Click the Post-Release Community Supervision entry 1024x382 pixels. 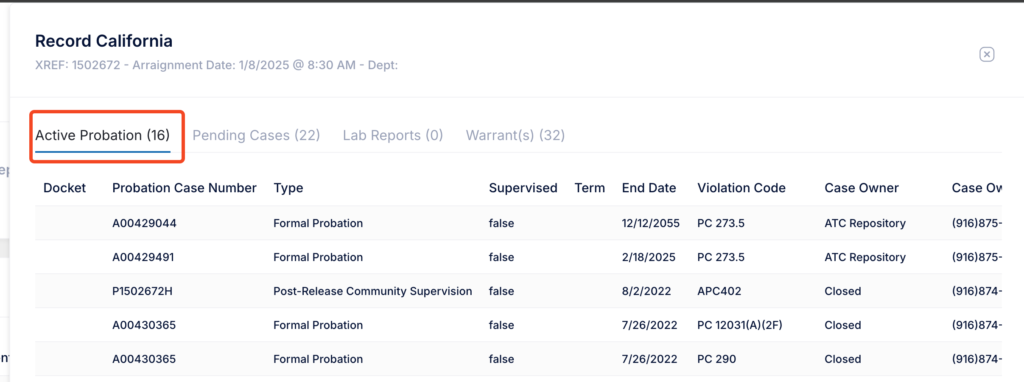pos(372,291)
